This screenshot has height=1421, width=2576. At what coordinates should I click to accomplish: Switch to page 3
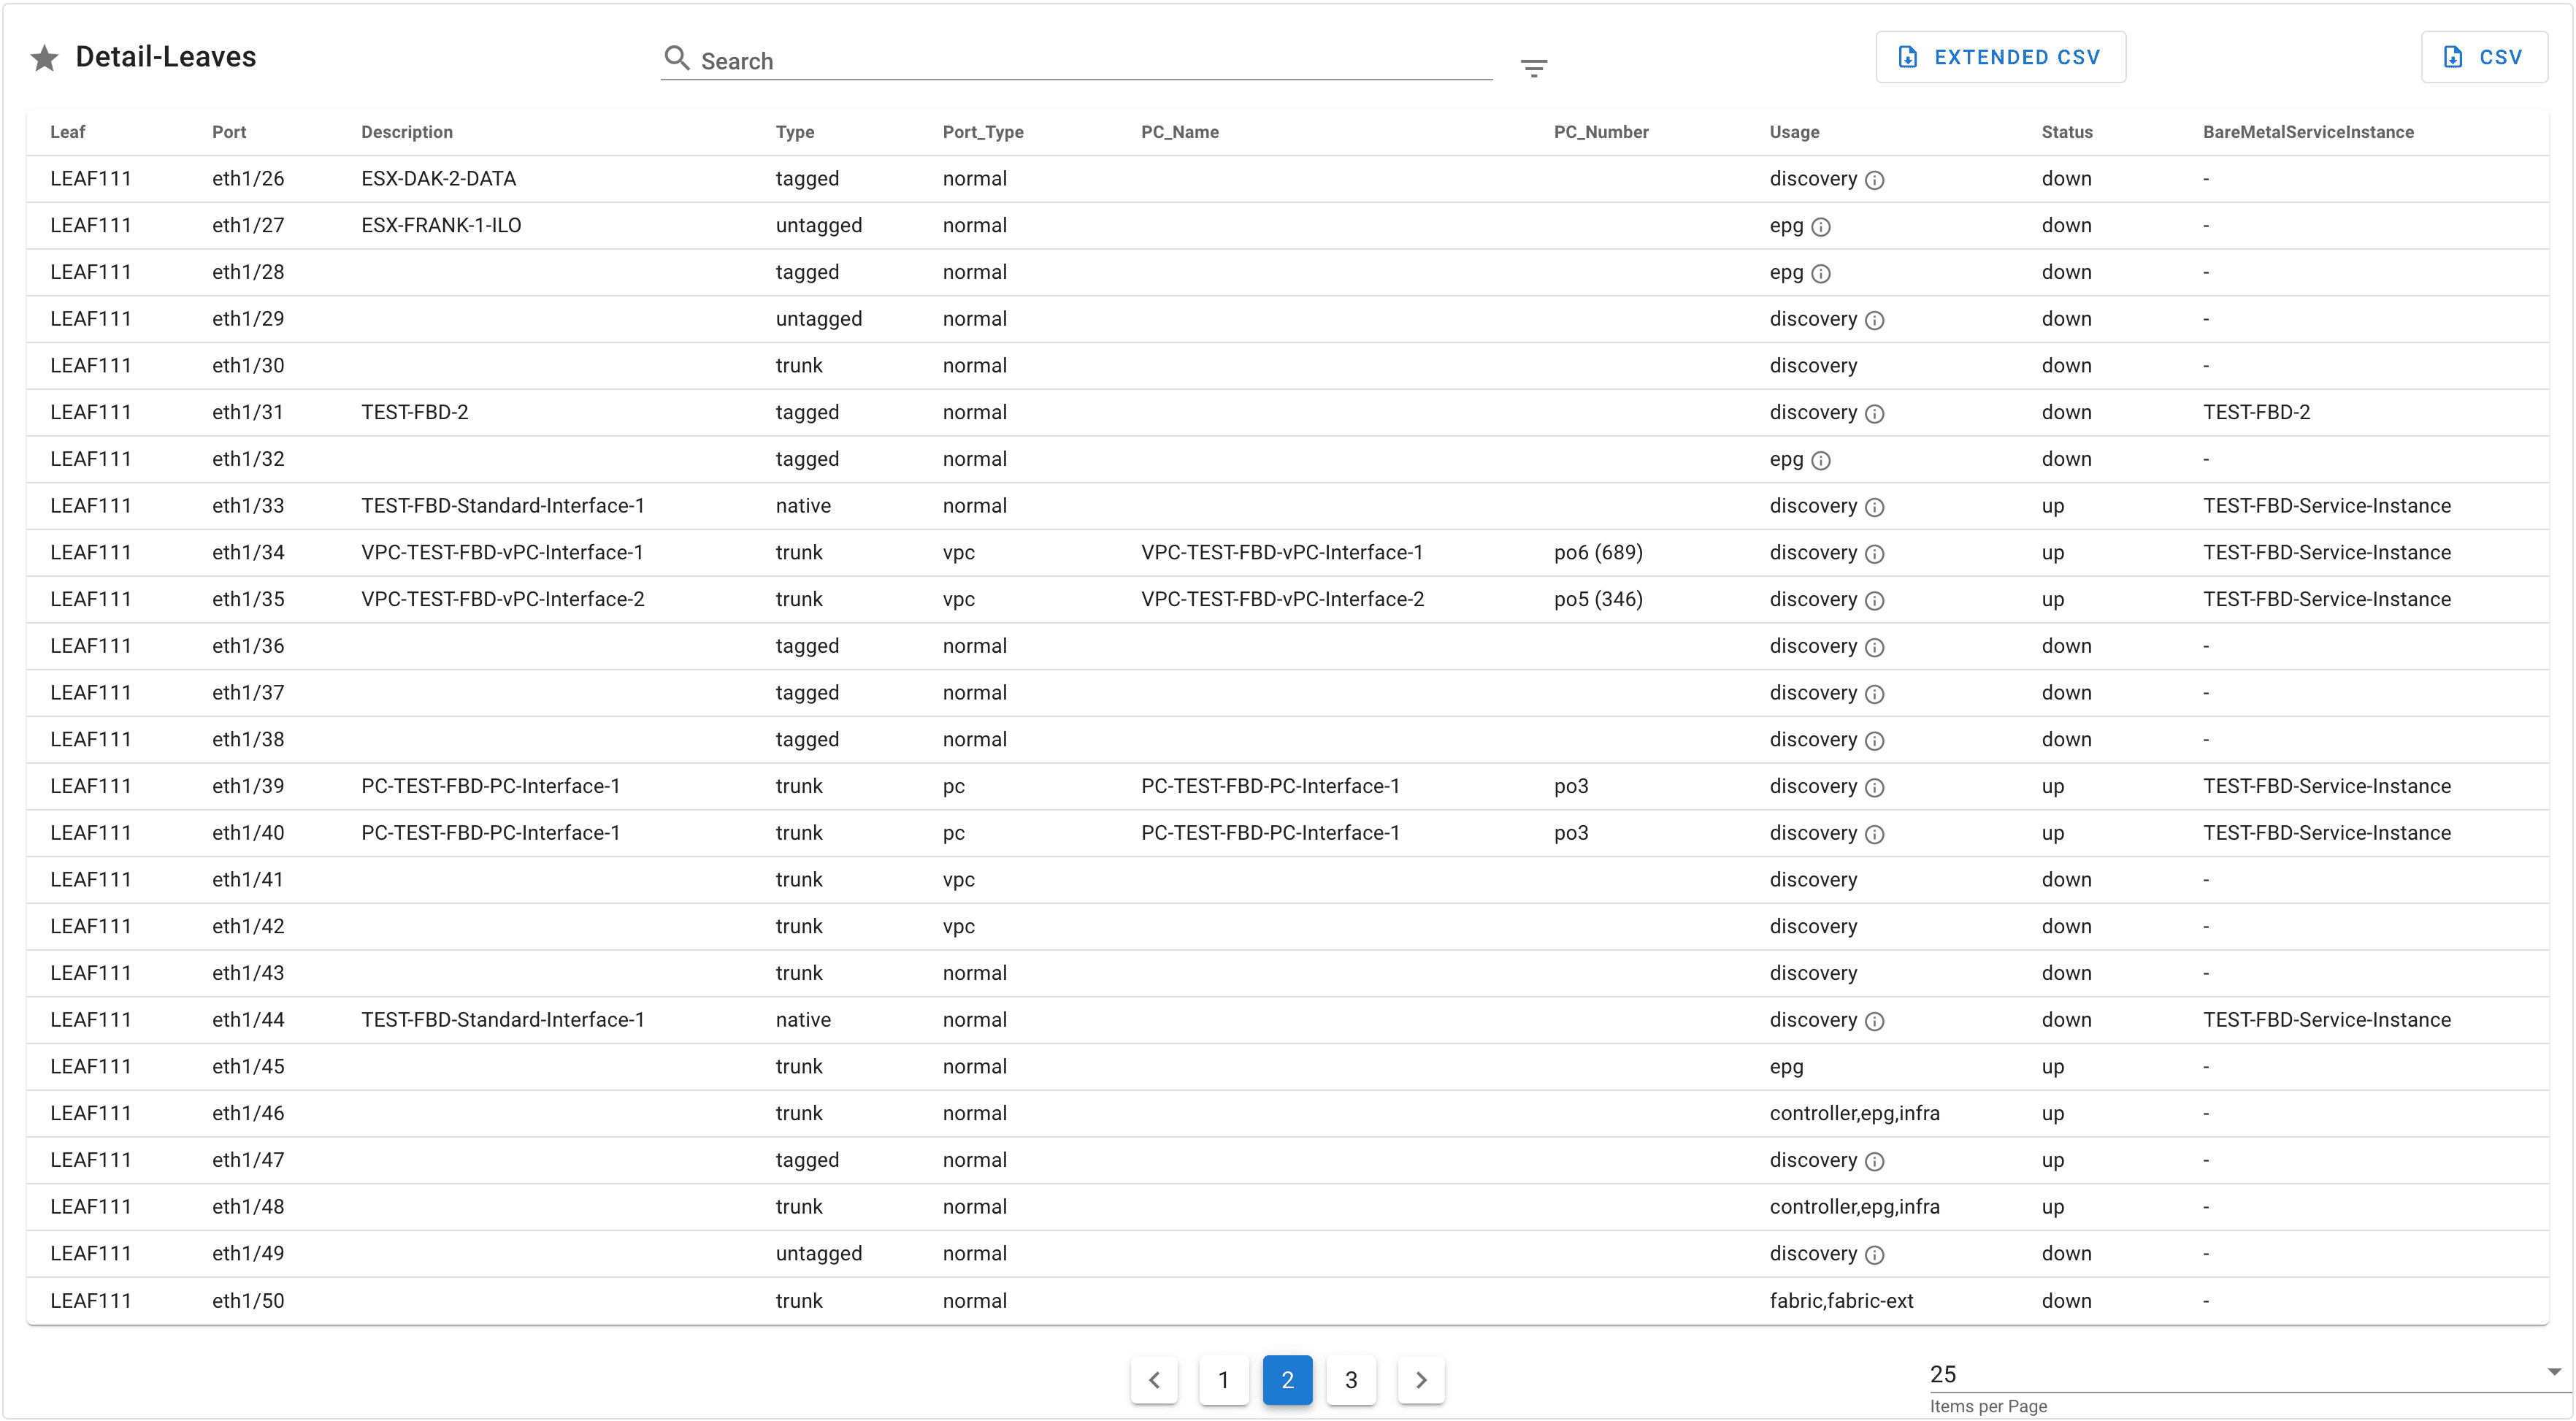pyautogui.click(x=1351, y=1380)
